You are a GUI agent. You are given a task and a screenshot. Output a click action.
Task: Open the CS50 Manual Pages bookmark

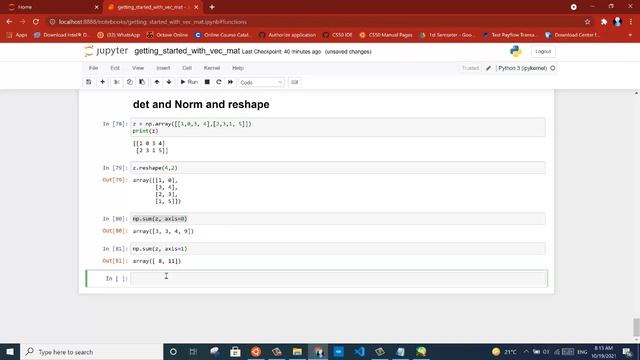tap(386, 35)
